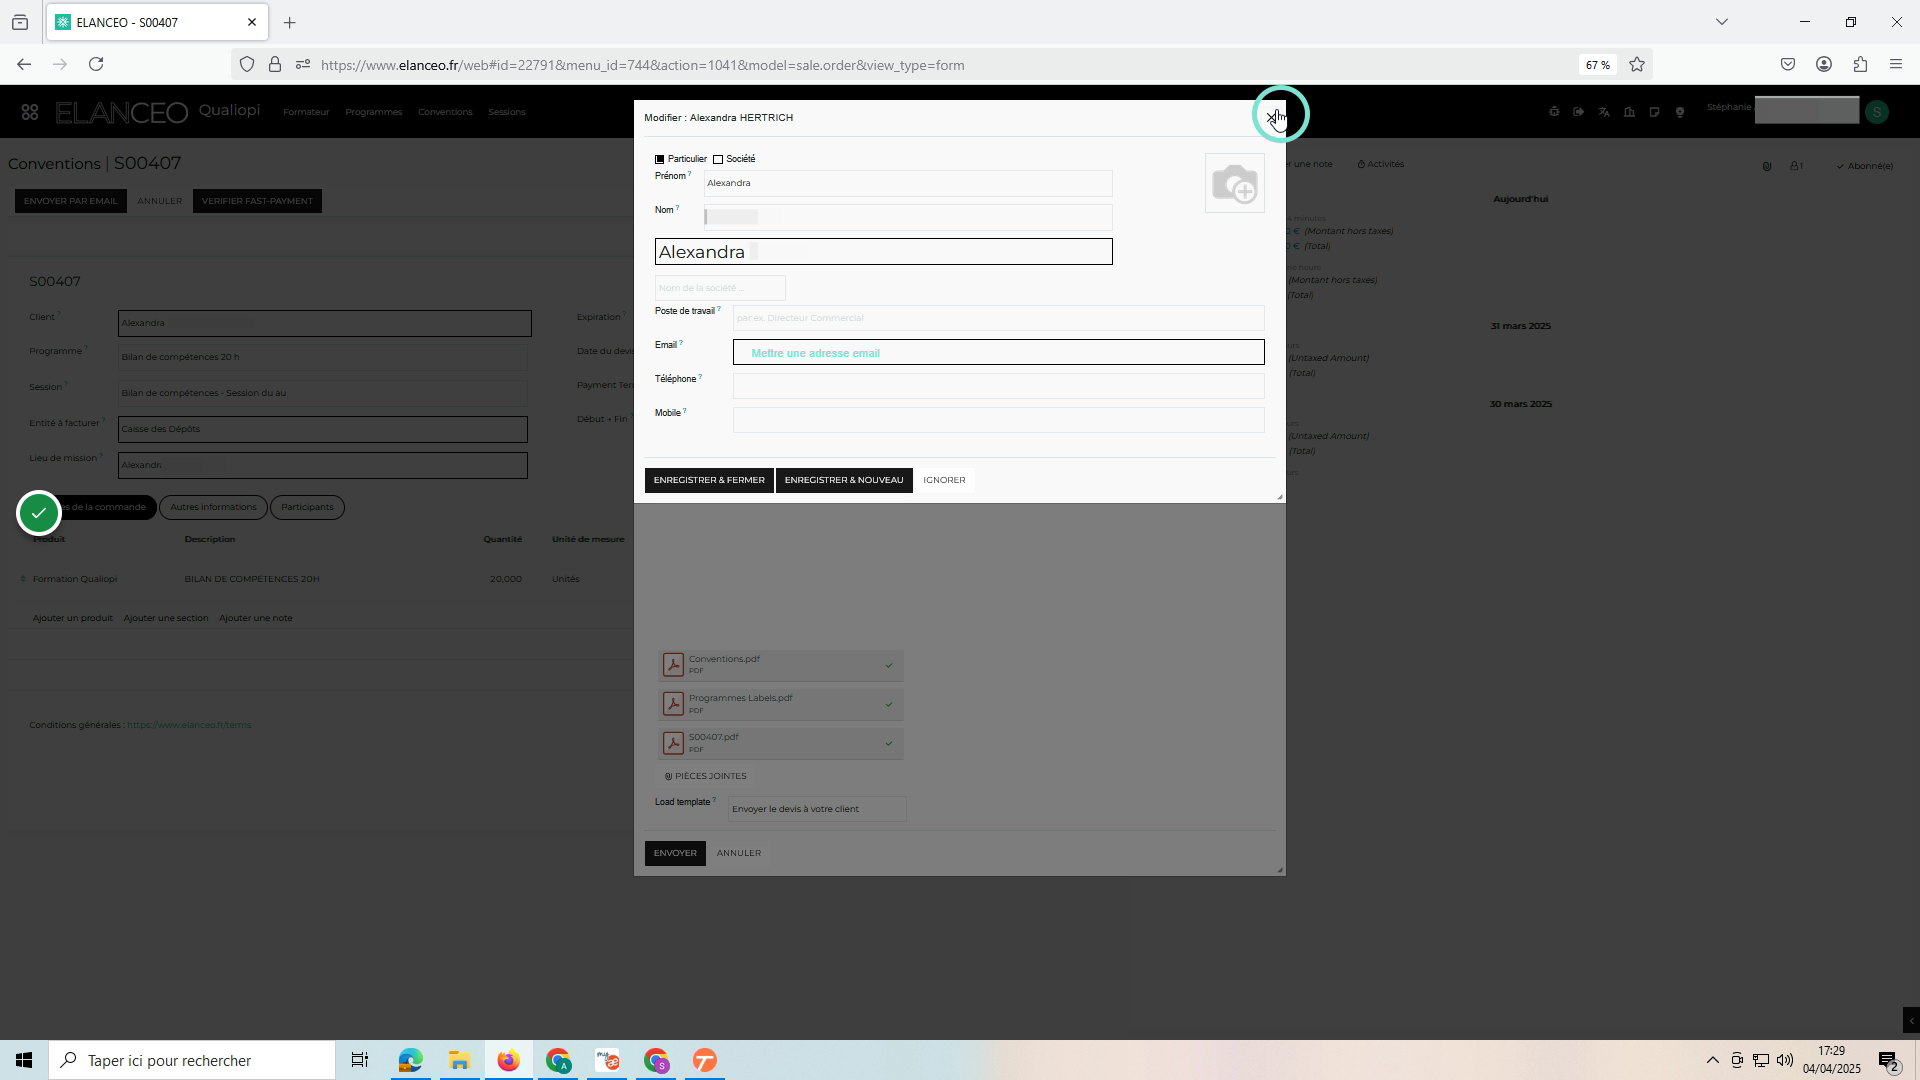
Task: Open the Programme field dropdown
Action: click(323, 357)
